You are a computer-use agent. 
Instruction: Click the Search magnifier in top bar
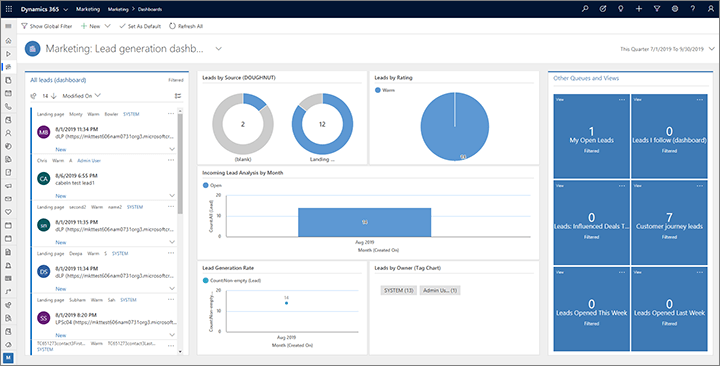coord(585,9)
